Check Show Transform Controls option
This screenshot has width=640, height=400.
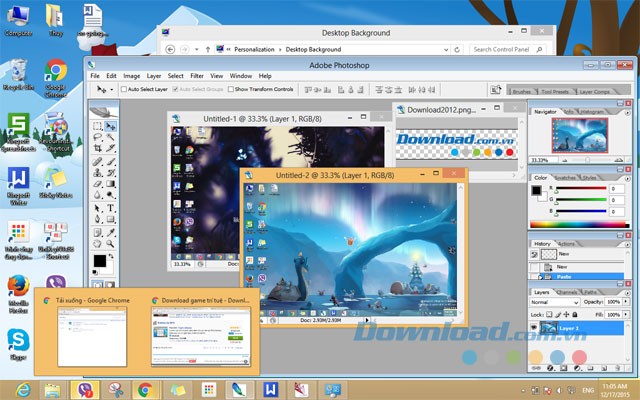click(229, 89)
